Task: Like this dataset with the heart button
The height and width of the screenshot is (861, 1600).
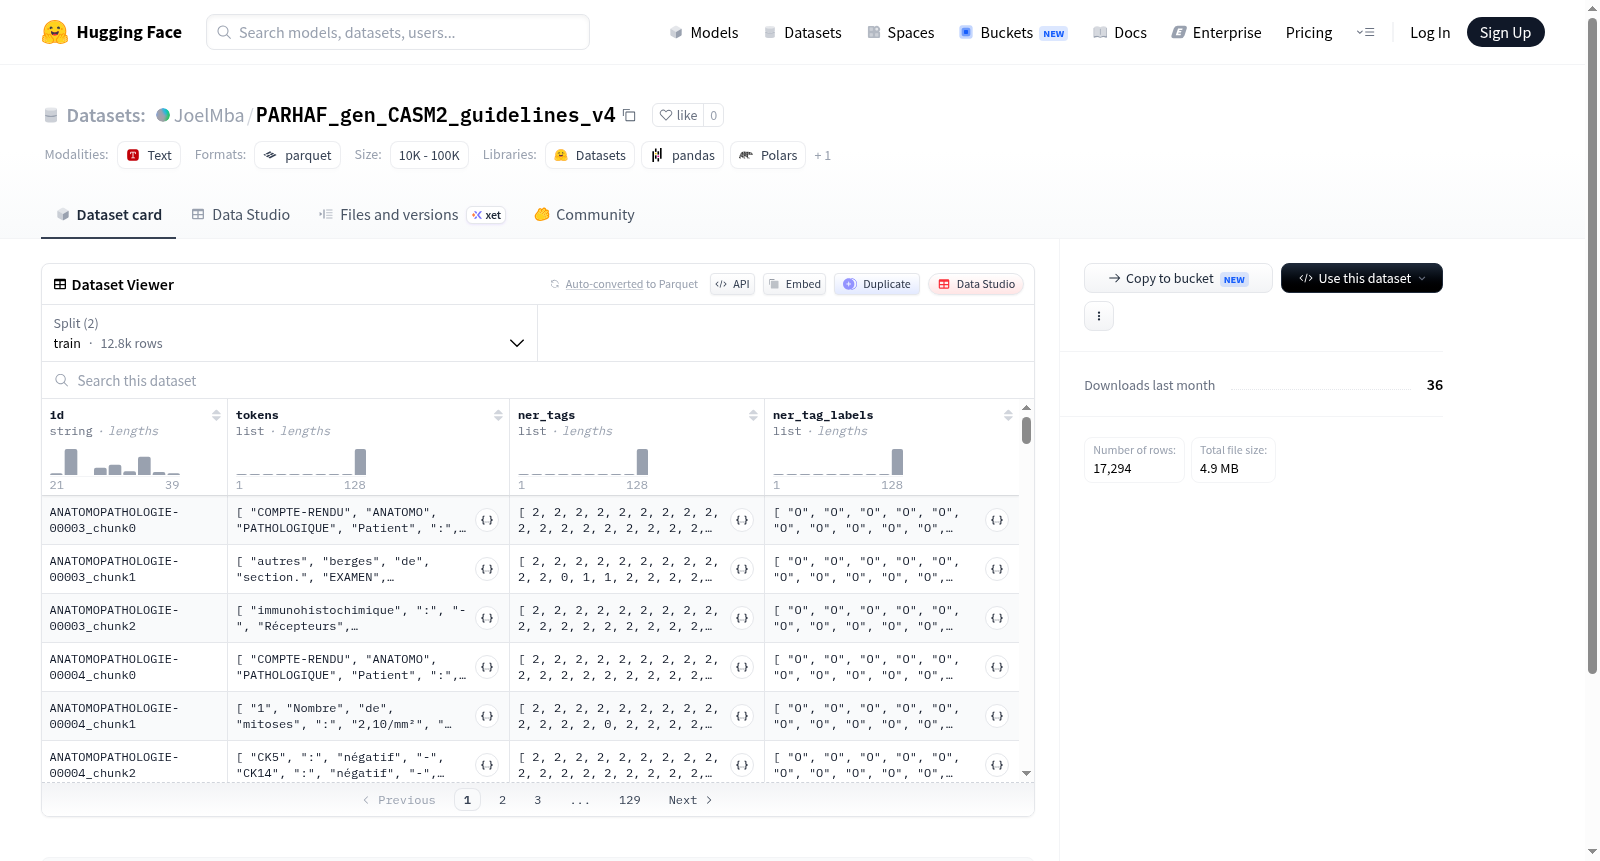Action: point(678,115)
